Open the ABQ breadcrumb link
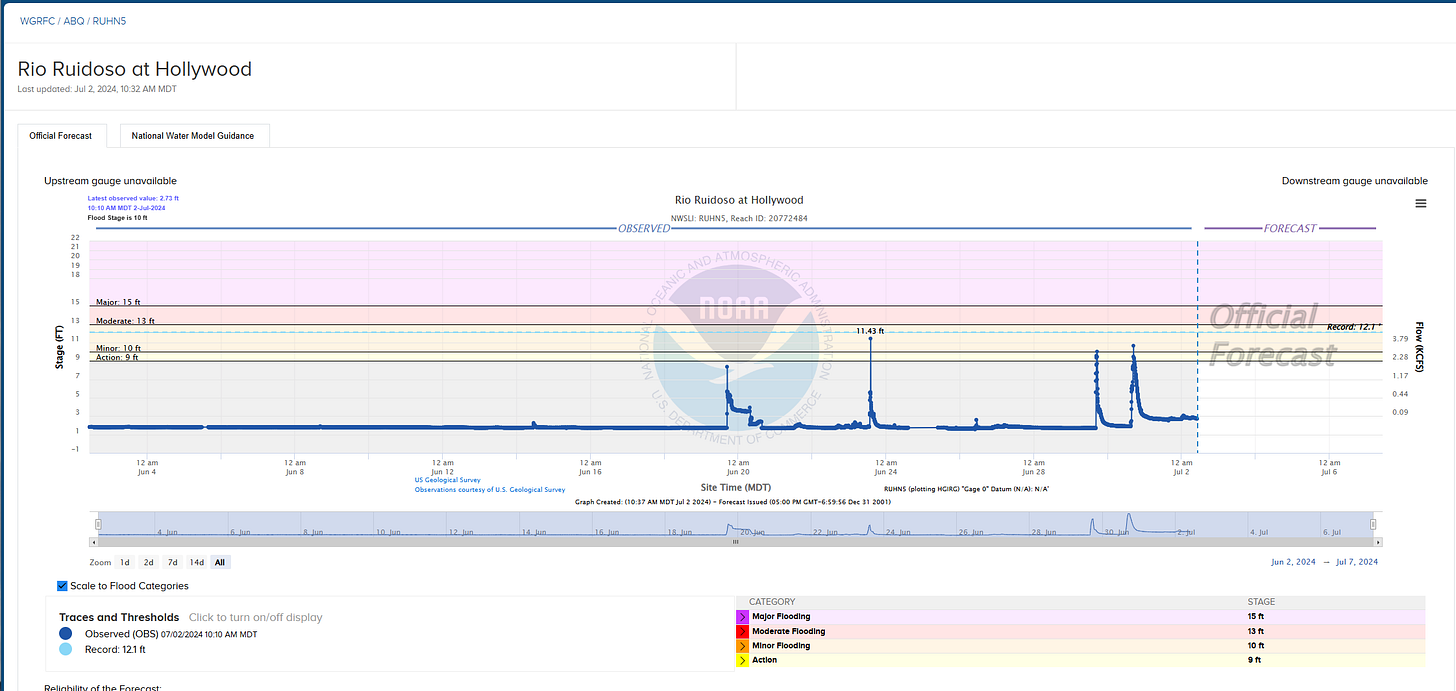This screenshot has height=691, width=1456. point(73,20)
